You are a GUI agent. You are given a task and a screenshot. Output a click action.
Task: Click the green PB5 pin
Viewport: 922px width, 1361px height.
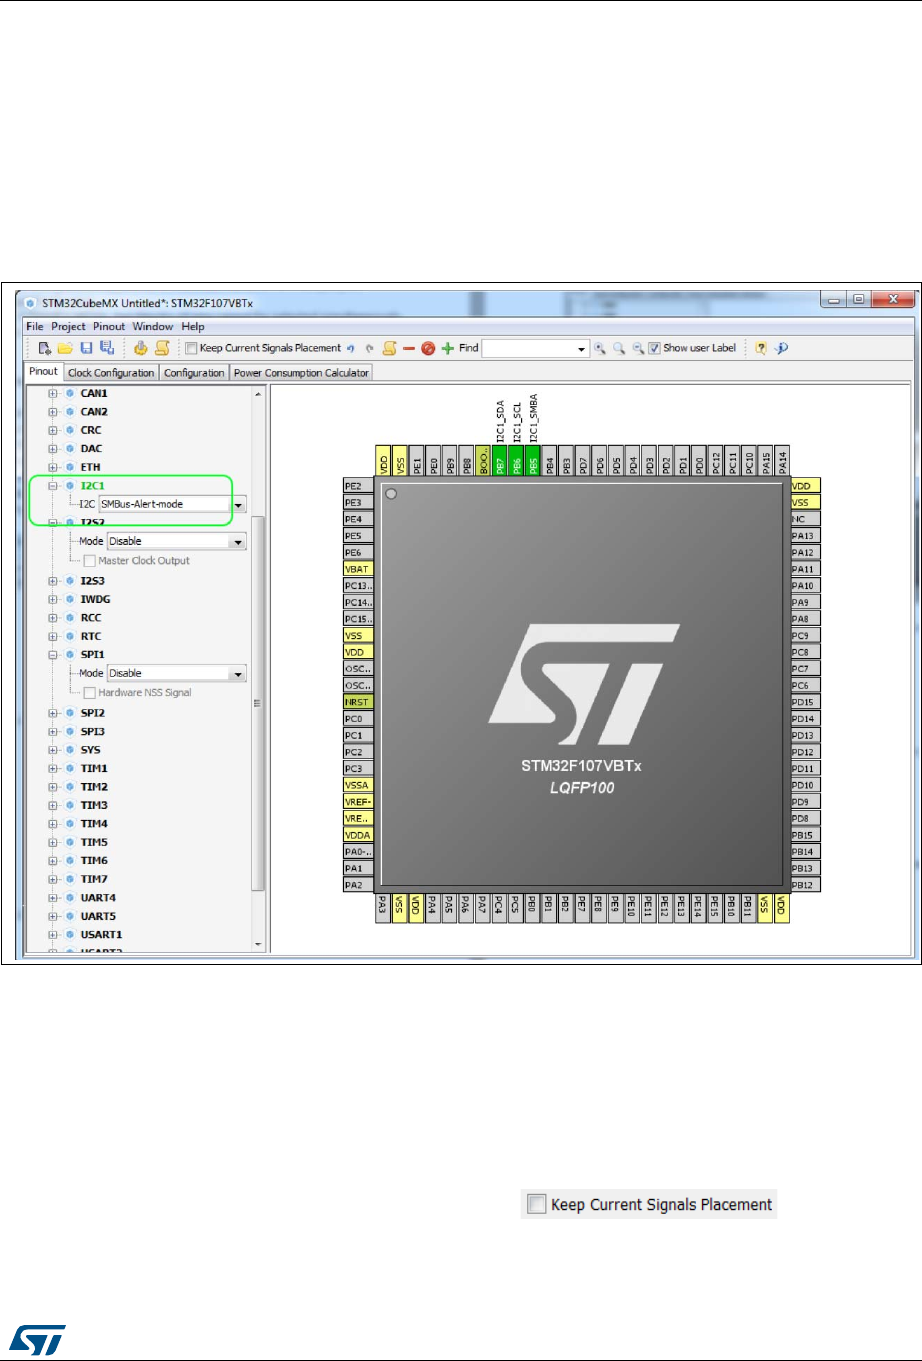[x=533, y=460]
